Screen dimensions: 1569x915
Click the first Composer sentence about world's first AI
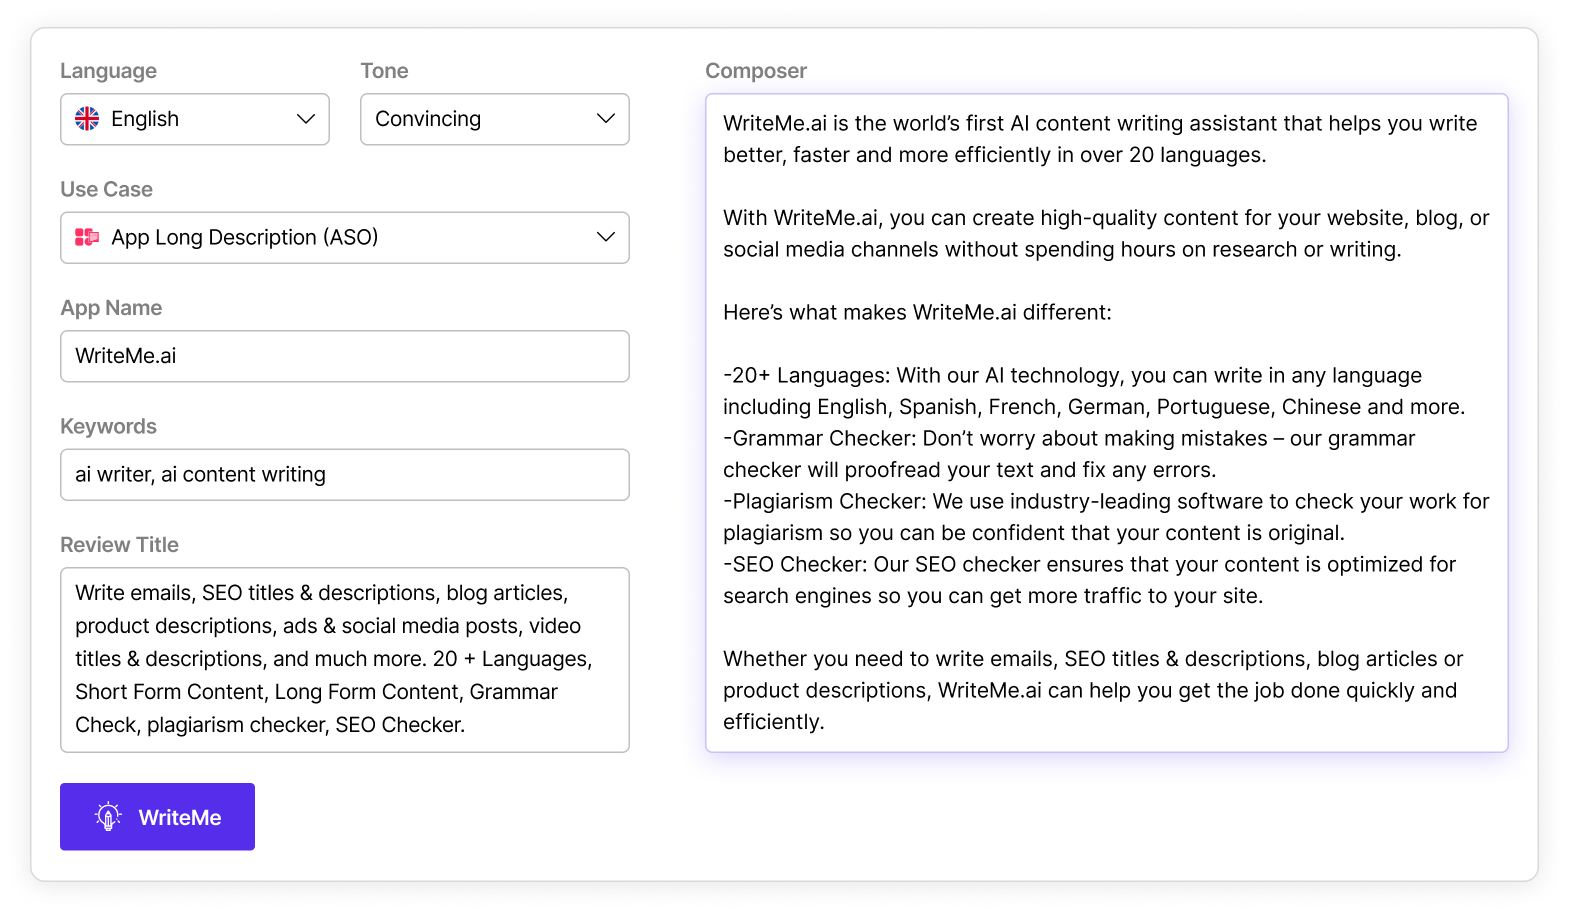(x=1100, y=139)
